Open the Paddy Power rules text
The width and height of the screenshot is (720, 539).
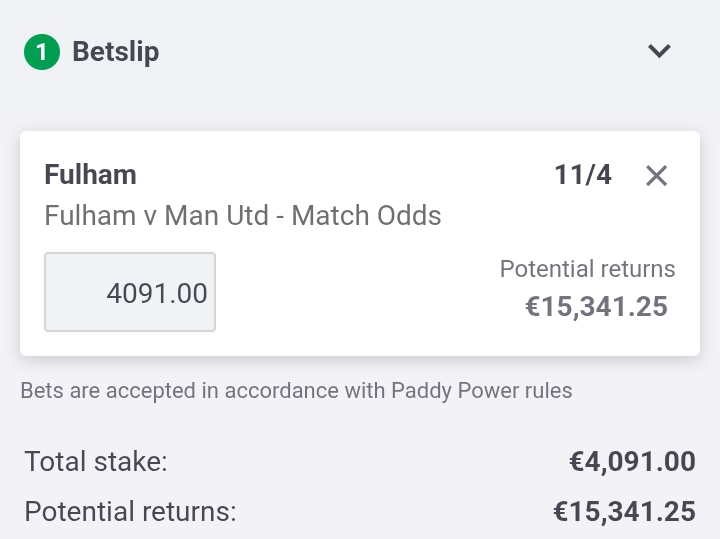482,391
